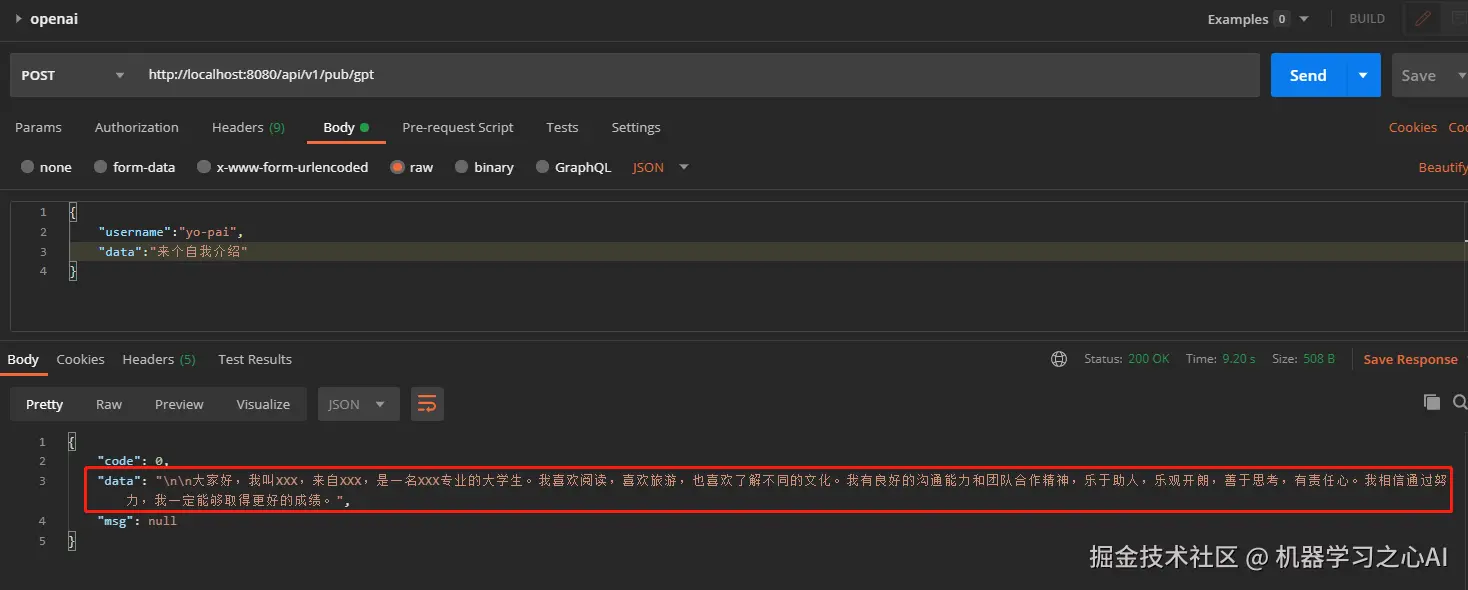Select the none body type
The height and width of the screenshot is (590, 1468).
(46, 167)
